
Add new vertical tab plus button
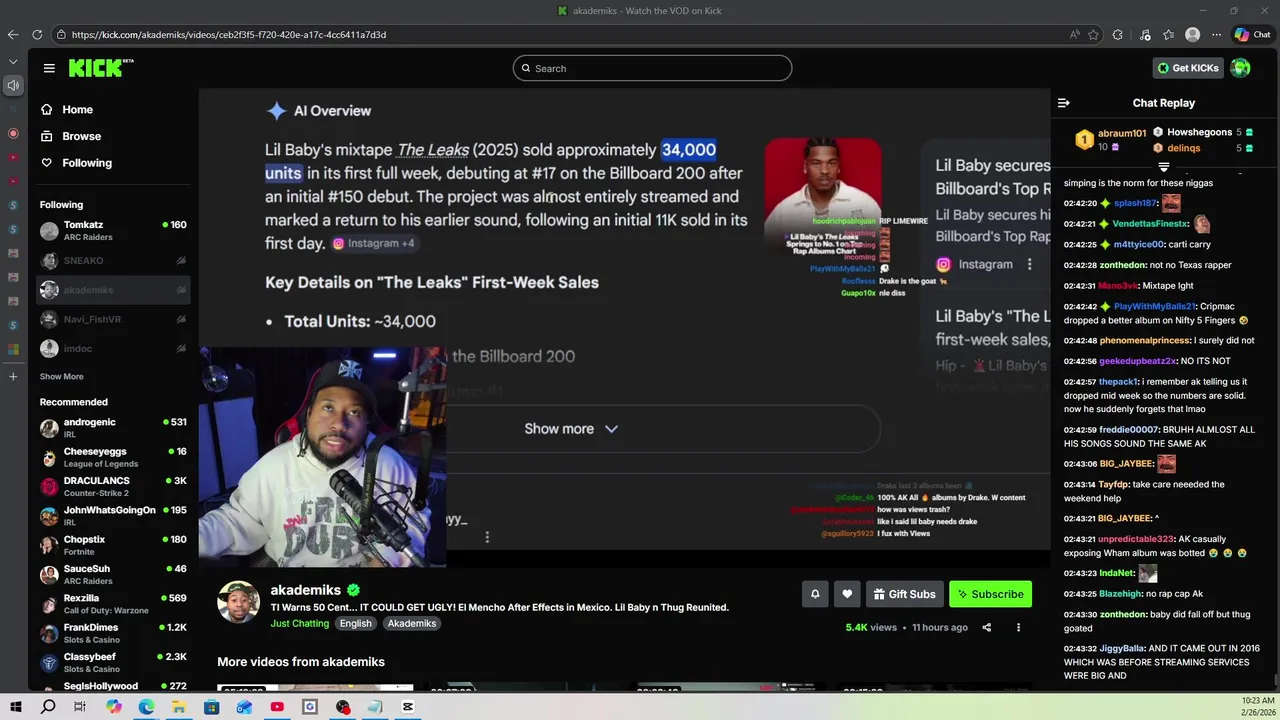pyautogui.click(x=13, y=377)
